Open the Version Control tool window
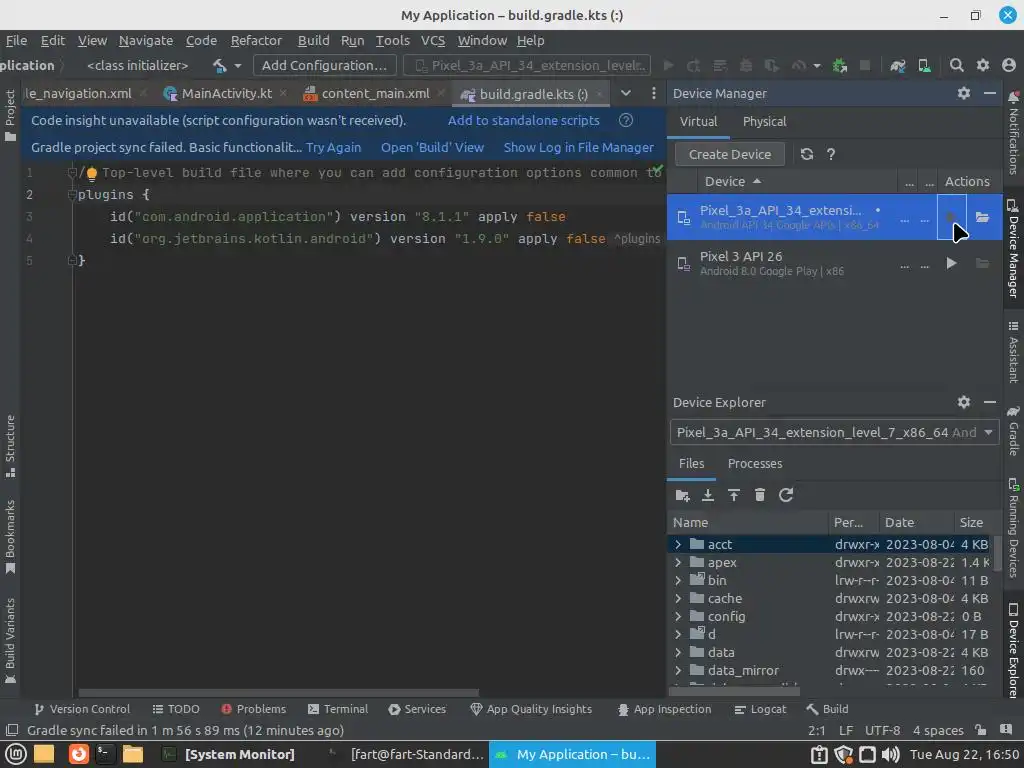Viewport: 1024px width, 768px height. [x=82, y=709]
